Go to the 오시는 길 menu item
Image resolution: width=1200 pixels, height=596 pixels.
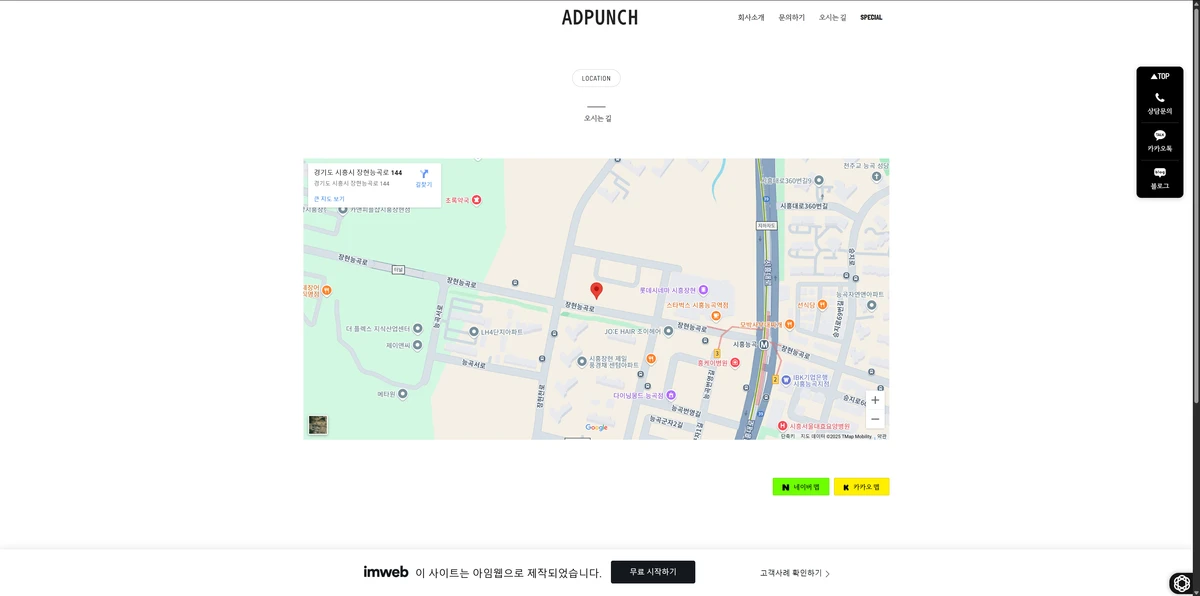point(833,17)
